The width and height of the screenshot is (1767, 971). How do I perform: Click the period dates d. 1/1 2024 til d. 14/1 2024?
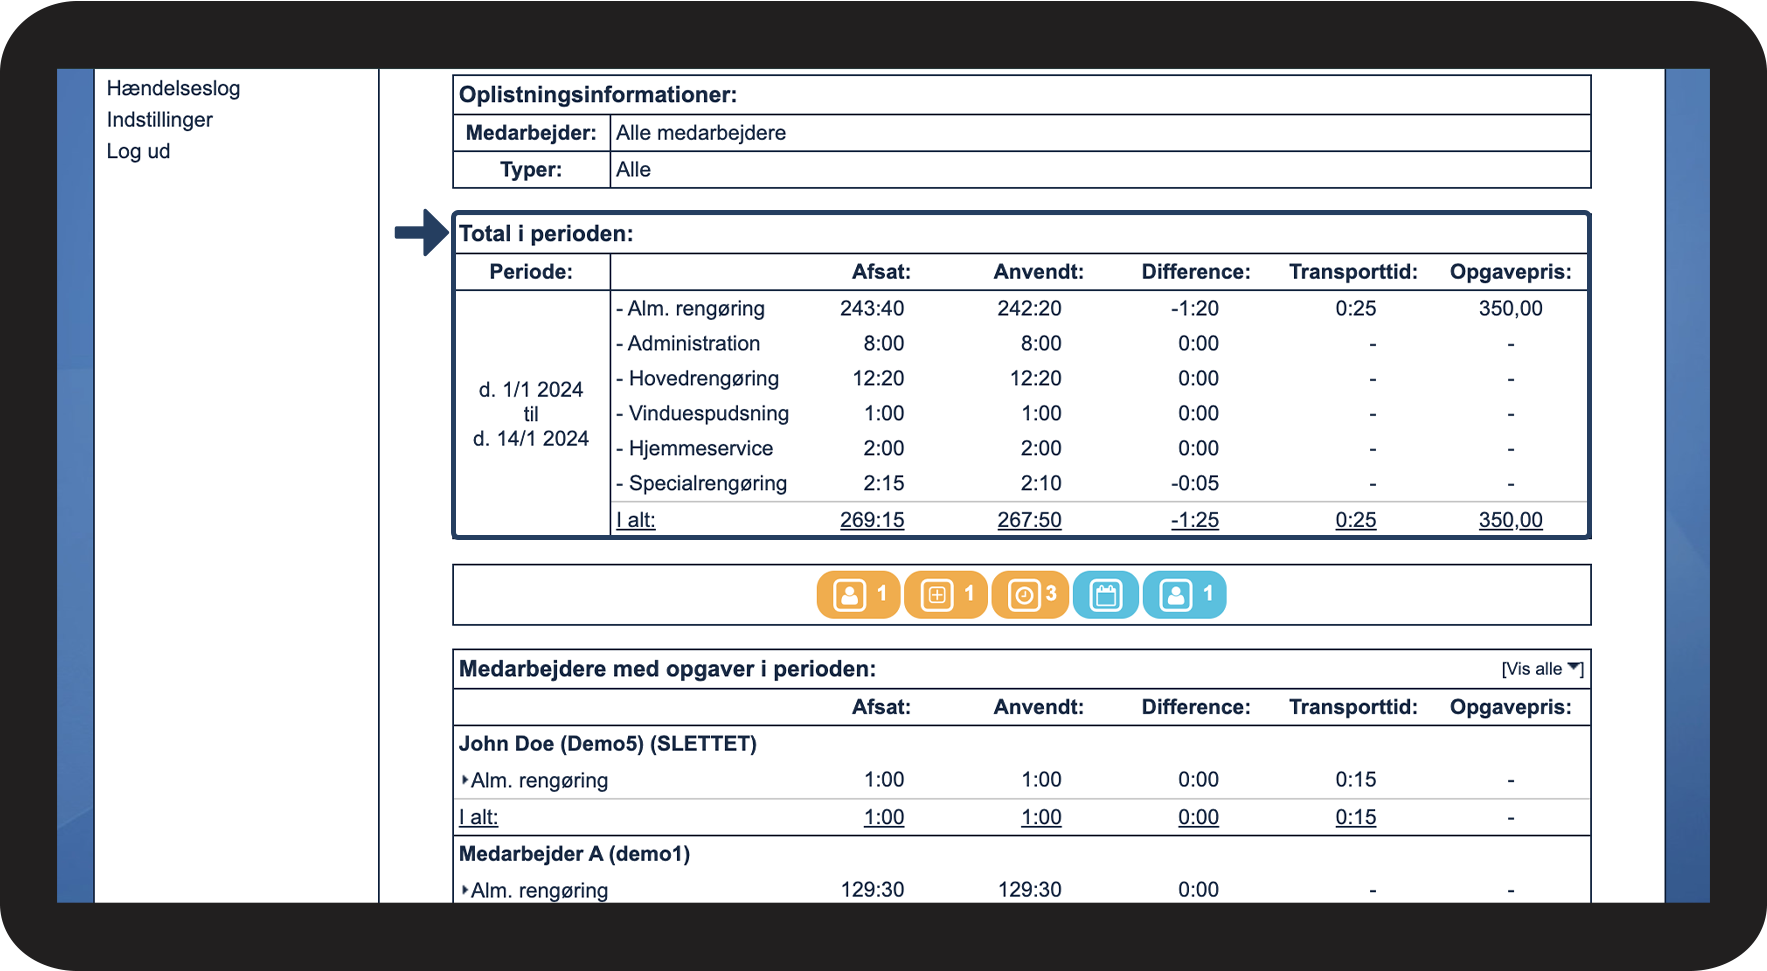[x=531, y=414]
